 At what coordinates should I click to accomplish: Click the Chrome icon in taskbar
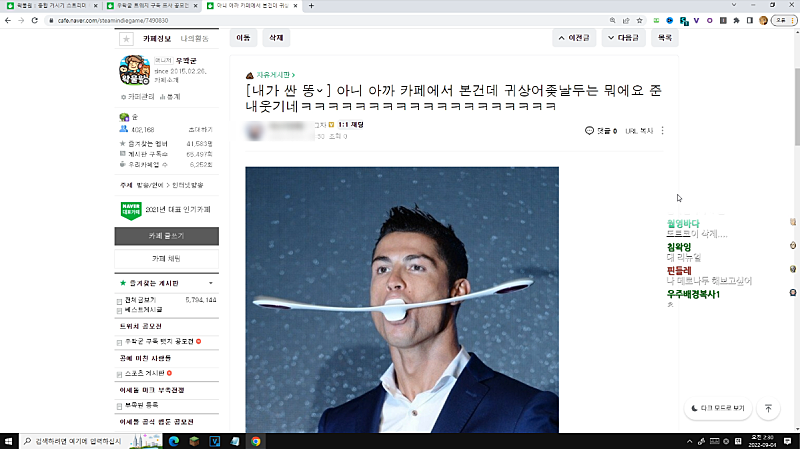click(256, 441)
